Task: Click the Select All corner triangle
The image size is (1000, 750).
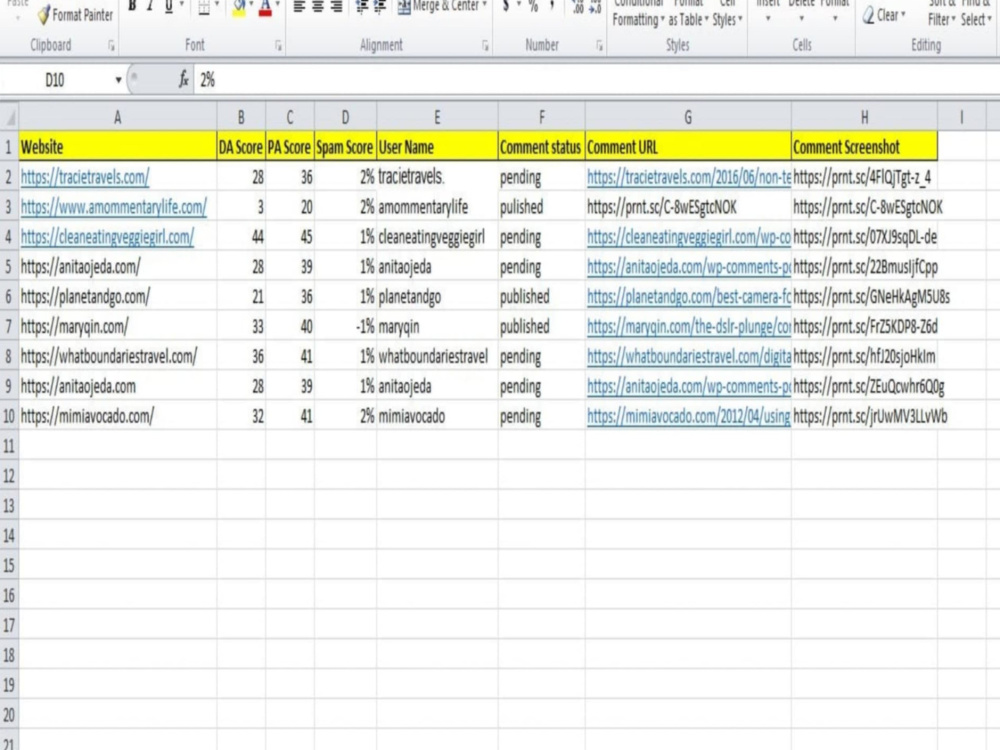Action: coord(10,117)
